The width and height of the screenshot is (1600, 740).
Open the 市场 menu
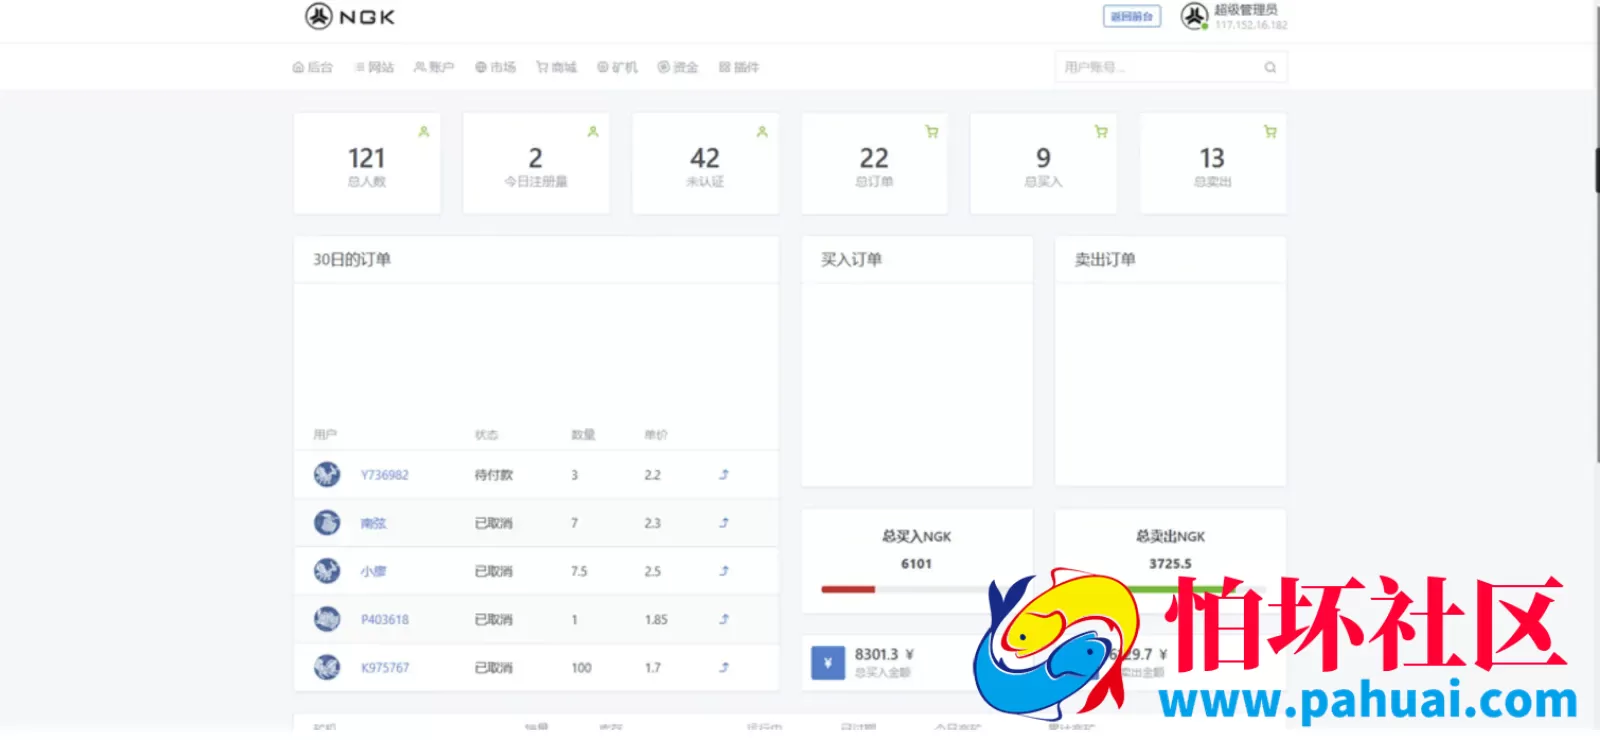point(496,68)
